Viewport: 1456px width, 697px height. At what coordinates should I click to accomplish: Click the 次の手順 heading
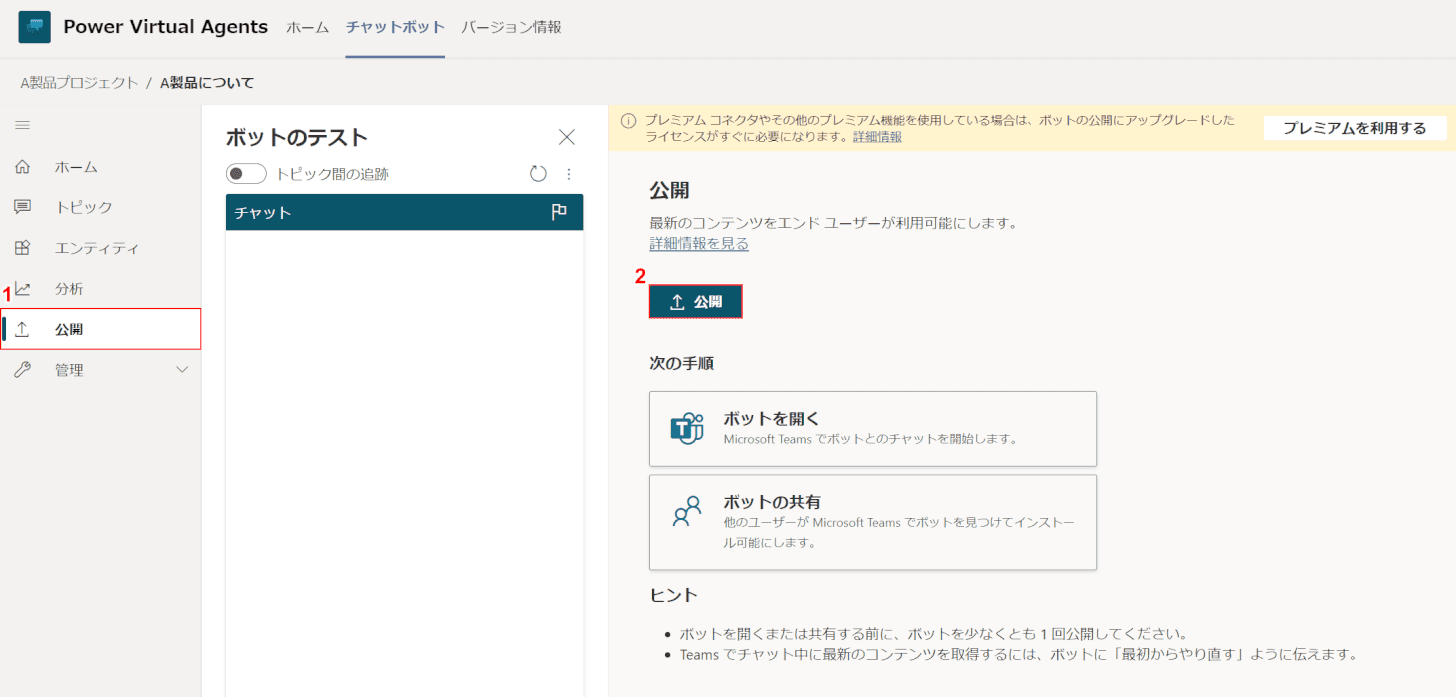pyautogui.click(x=681, y=362)
